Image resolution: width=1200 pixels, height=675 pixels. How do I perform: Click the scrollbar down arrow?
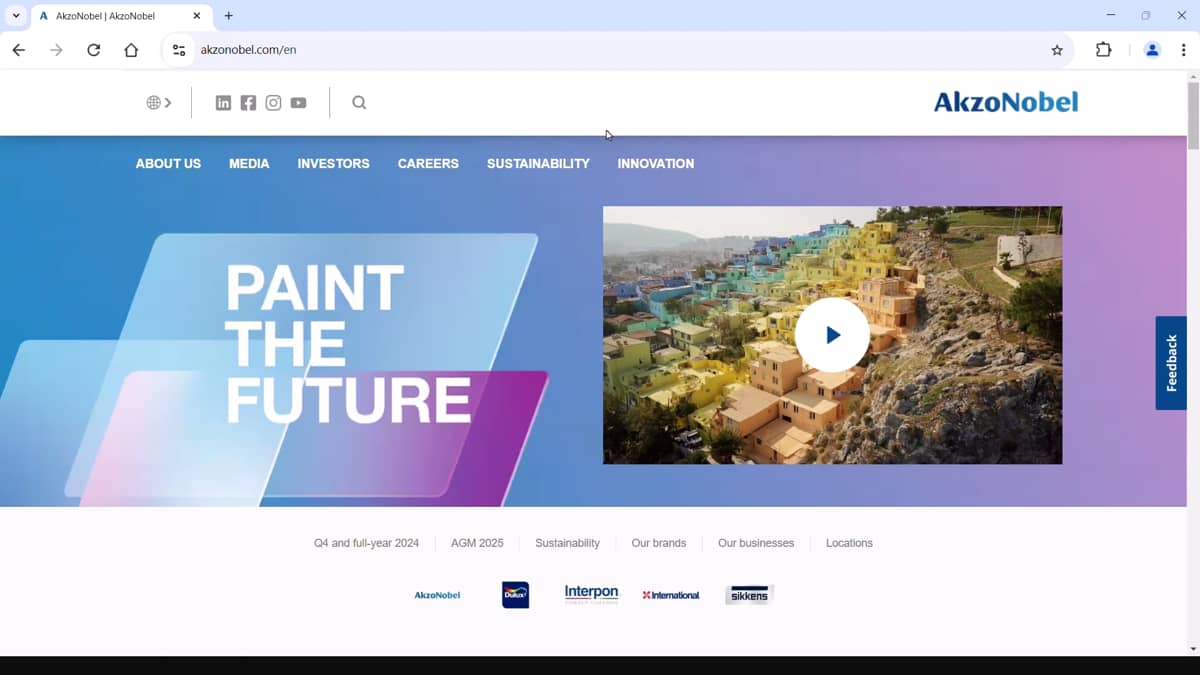pyautogui.click(x=1193, y=649)
